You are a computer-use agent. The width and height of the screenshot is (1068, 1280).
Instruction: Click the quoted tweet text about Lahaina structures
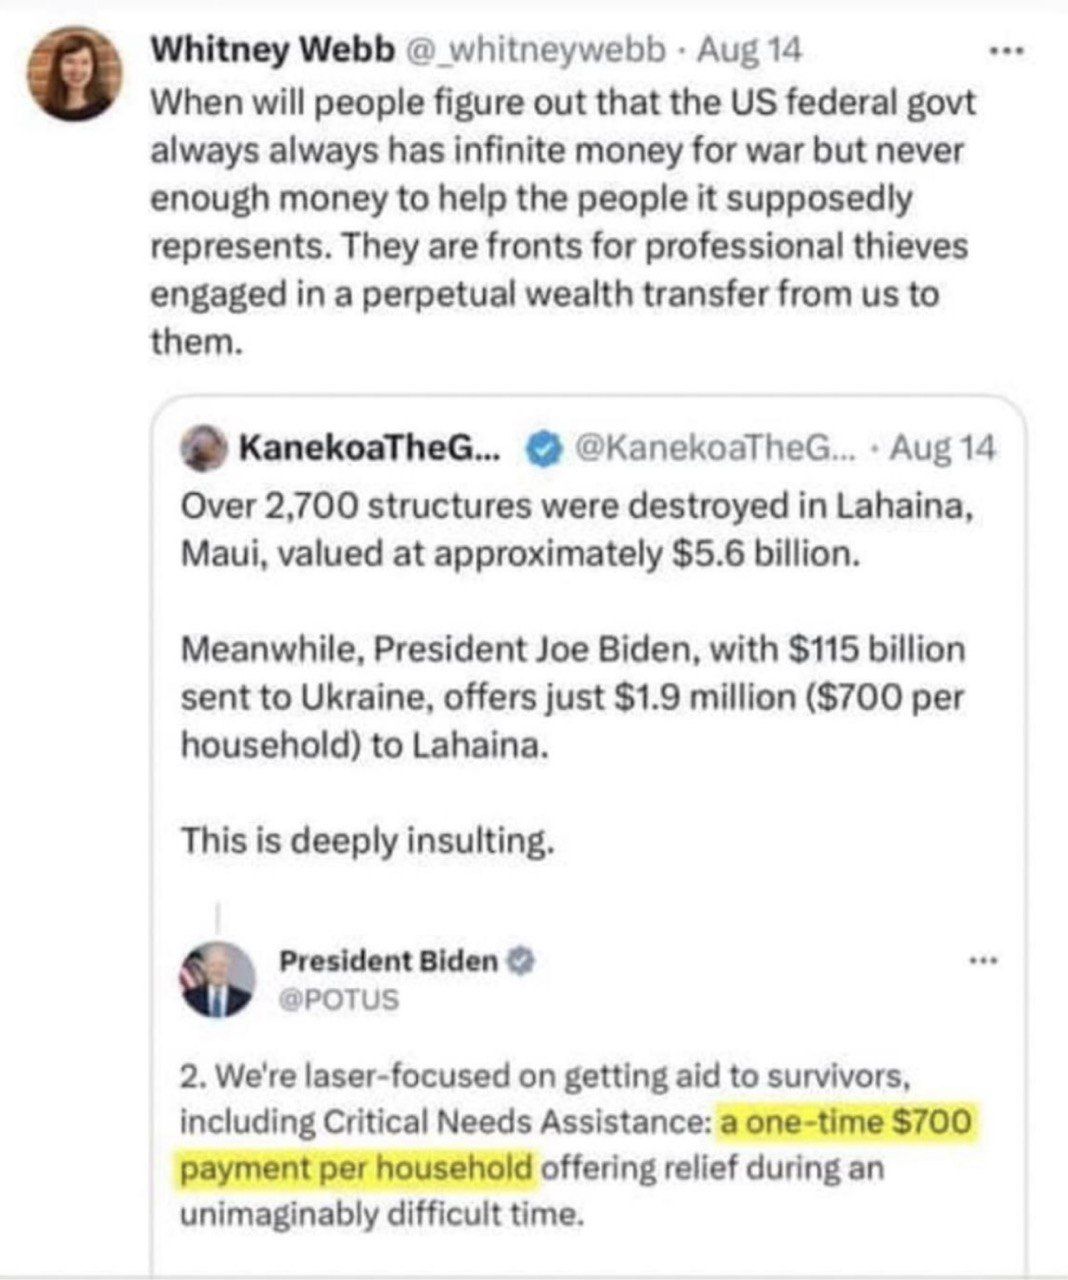pos(575,529)
